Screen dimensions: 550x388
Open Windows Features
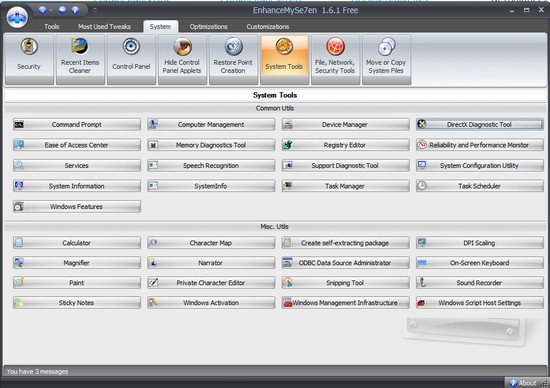(77, 207)
